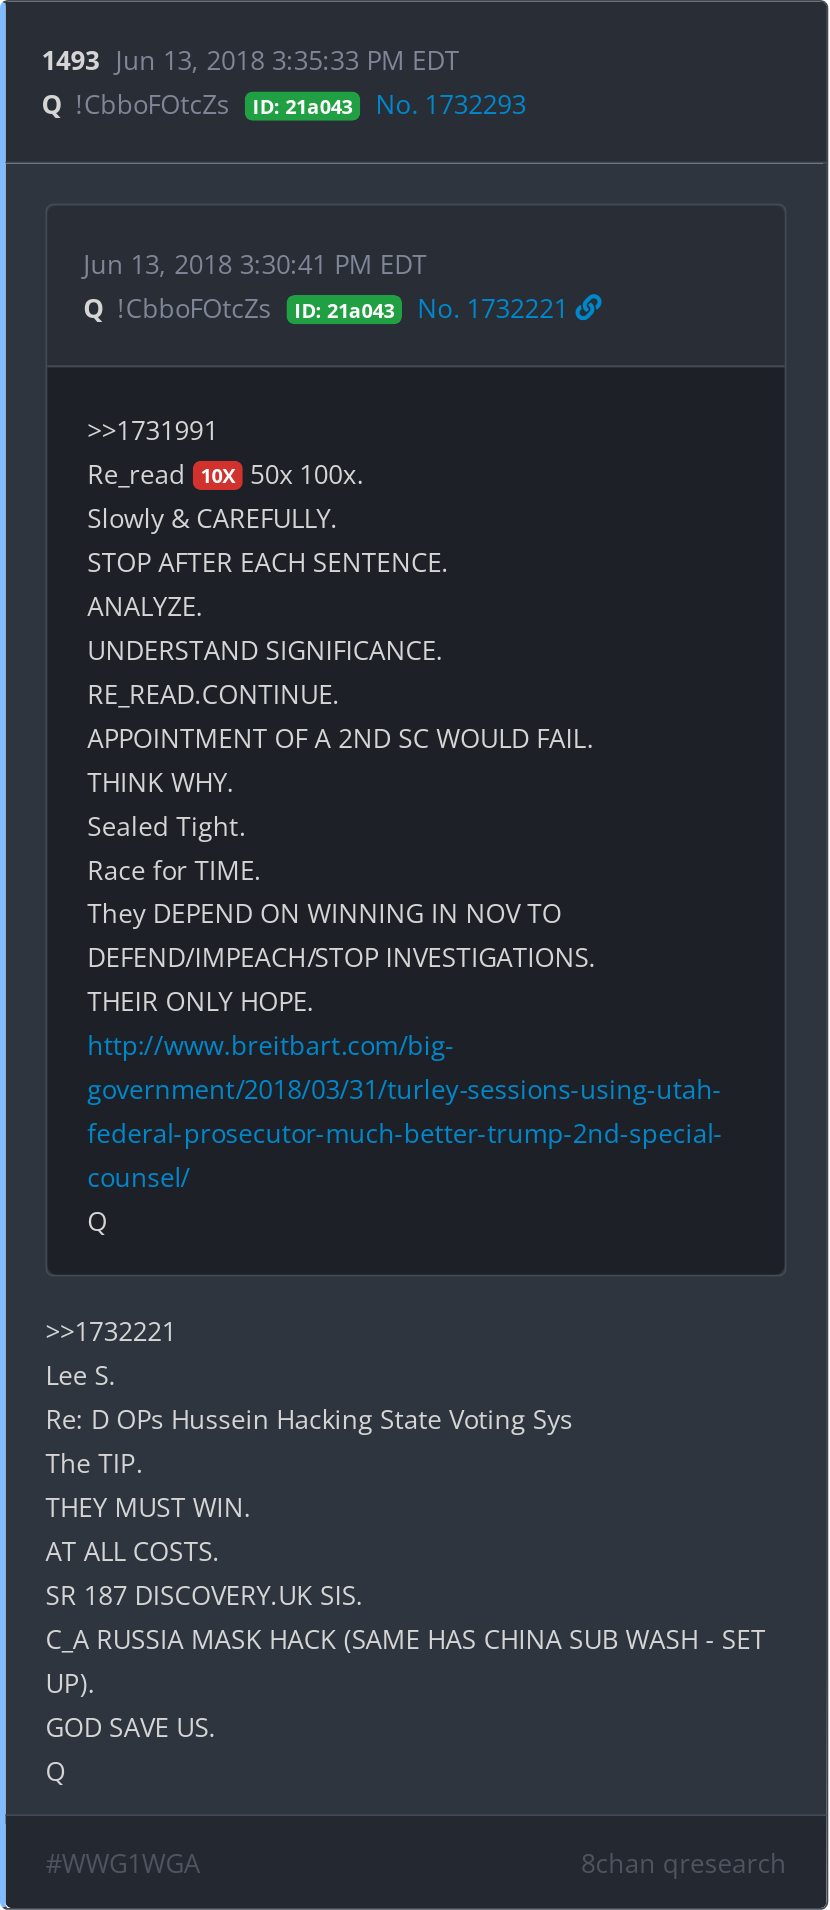
Task: Click the bold Q name in quoted header
Action: pos(94,309)
